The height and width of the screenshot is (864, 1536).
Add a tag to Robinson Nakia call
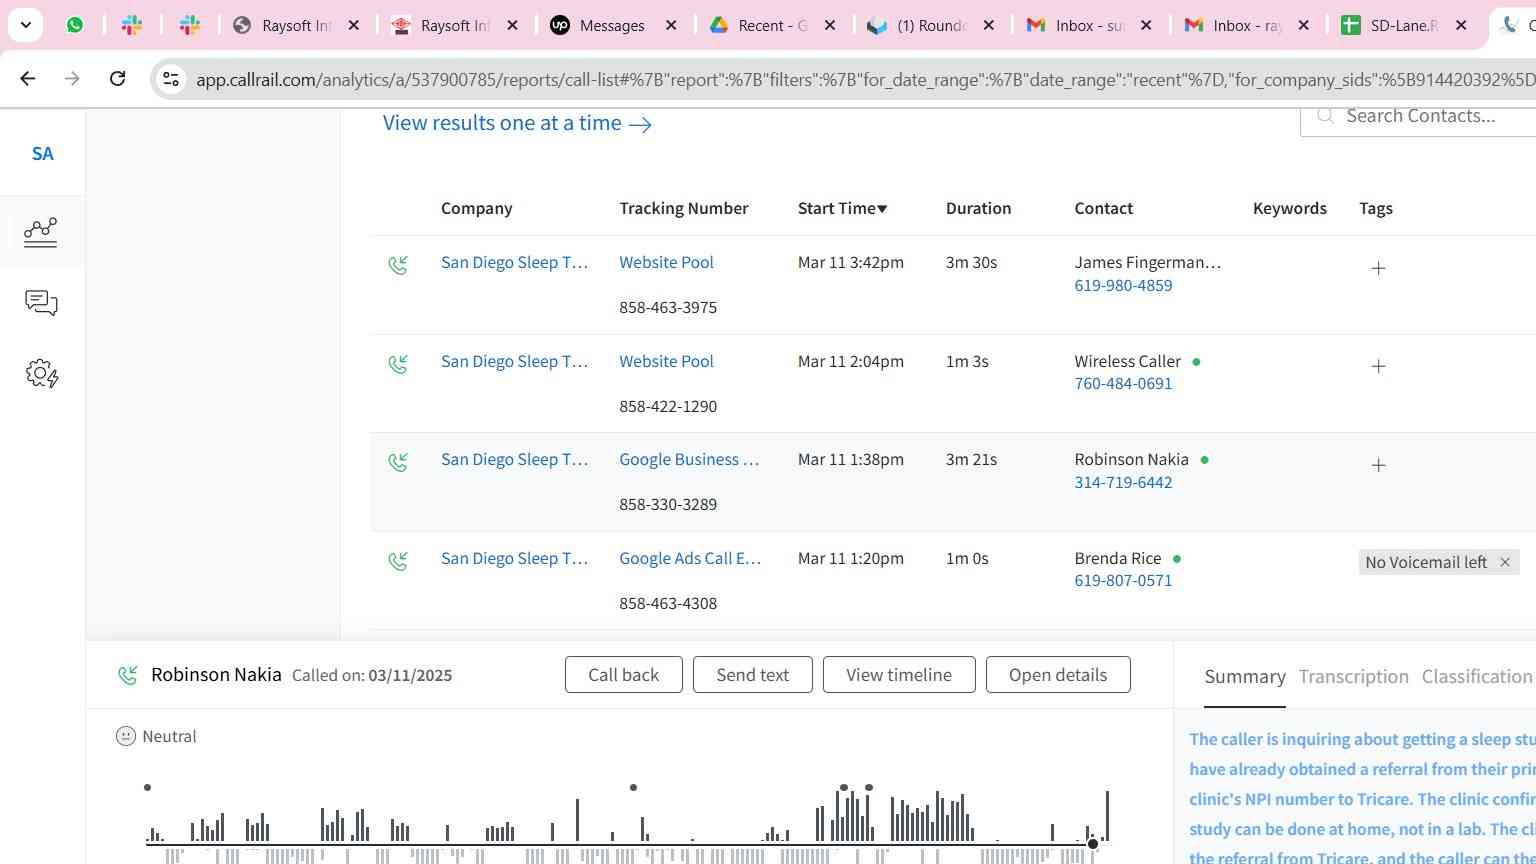coord(1378,465)
